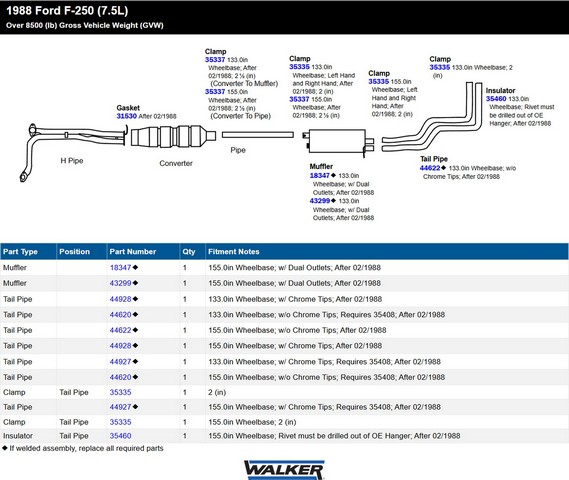Open muffler 18347 link below muffler drawing
569x480 pixels.
pyautogui.click(x=320, y=176)
